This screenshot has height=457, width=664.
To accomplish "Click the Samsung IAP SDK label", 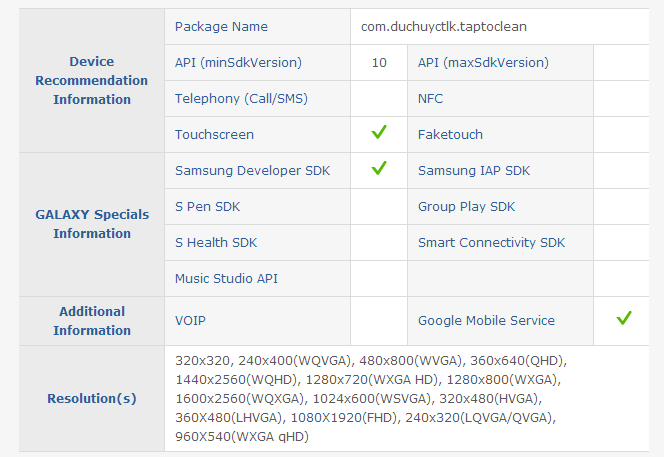I will click(x=474, y=170).
